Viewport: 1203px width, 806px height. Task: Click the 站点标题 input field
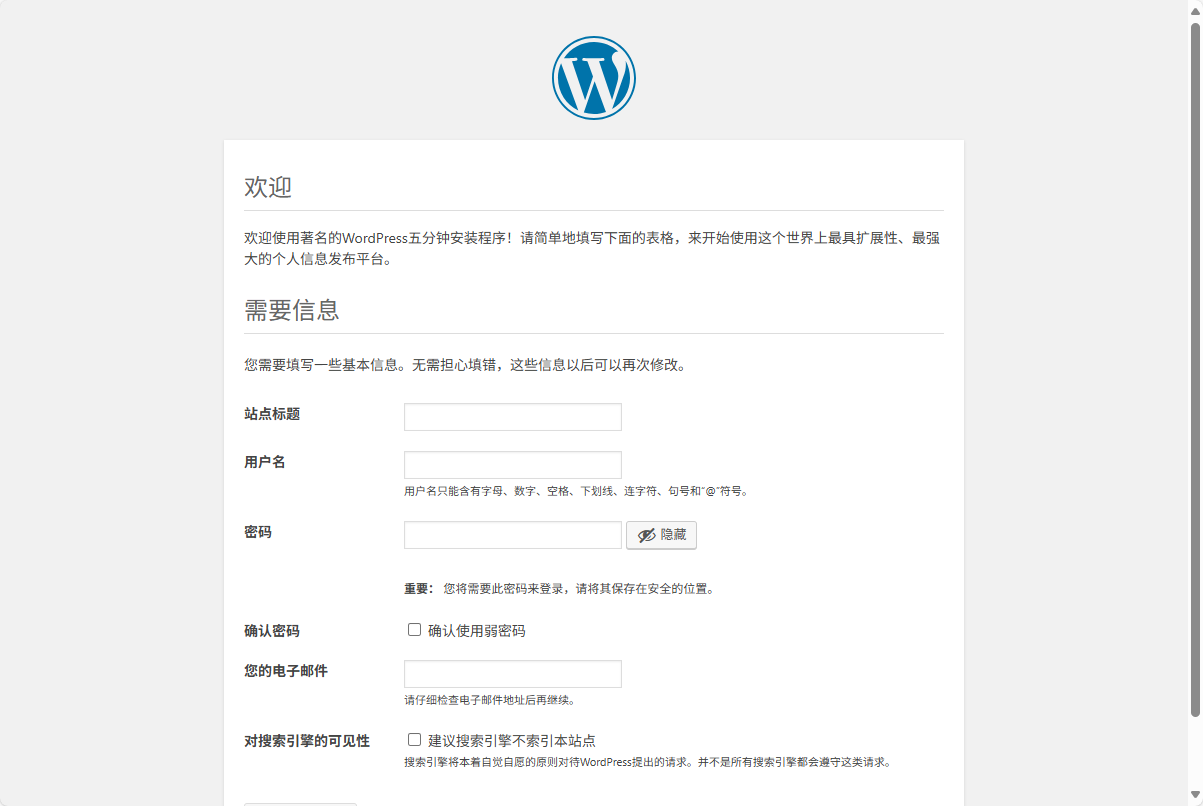pos(513,417)
